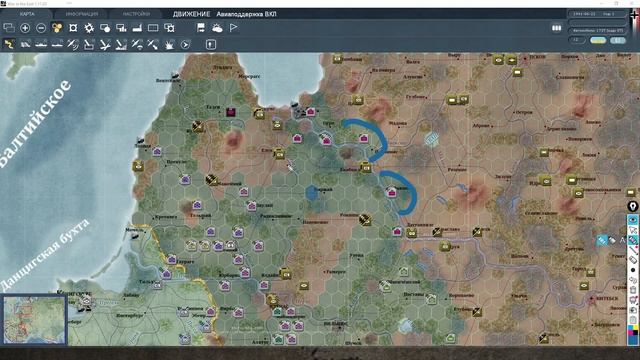
Task: Select the blue highlighter sub-tool on map
Action: coord(602,240)
